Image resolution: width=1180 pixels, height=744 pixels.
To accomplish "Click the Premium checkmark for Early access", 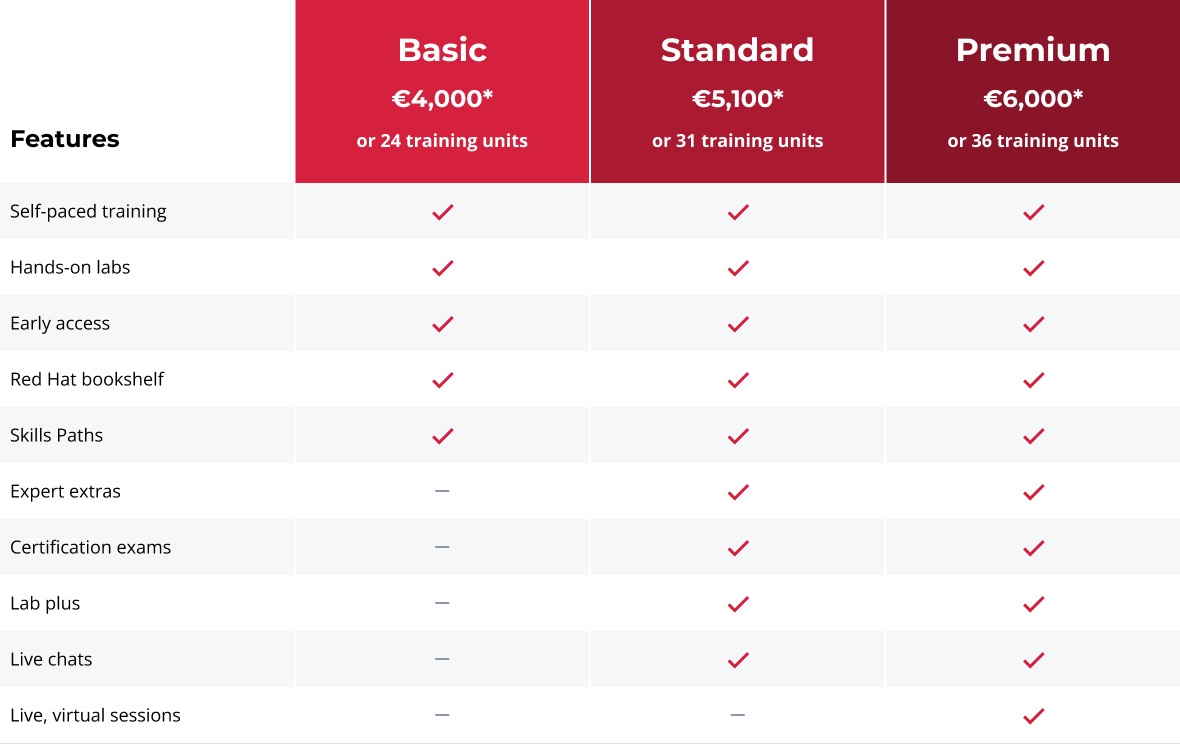I will click(1033, 323).
